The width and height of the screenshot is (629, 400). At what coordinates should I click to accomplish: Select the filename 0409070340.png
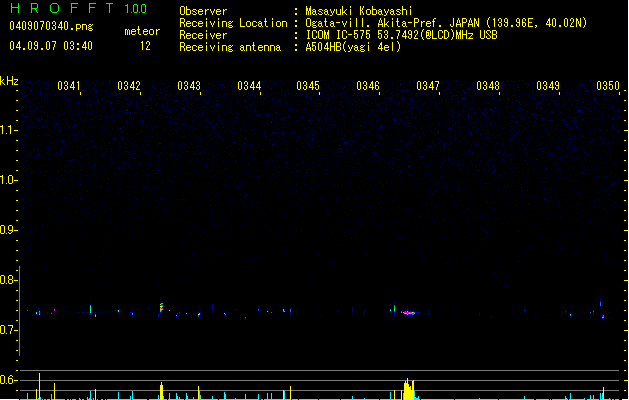pyautogui.click(x=51, y=26)
